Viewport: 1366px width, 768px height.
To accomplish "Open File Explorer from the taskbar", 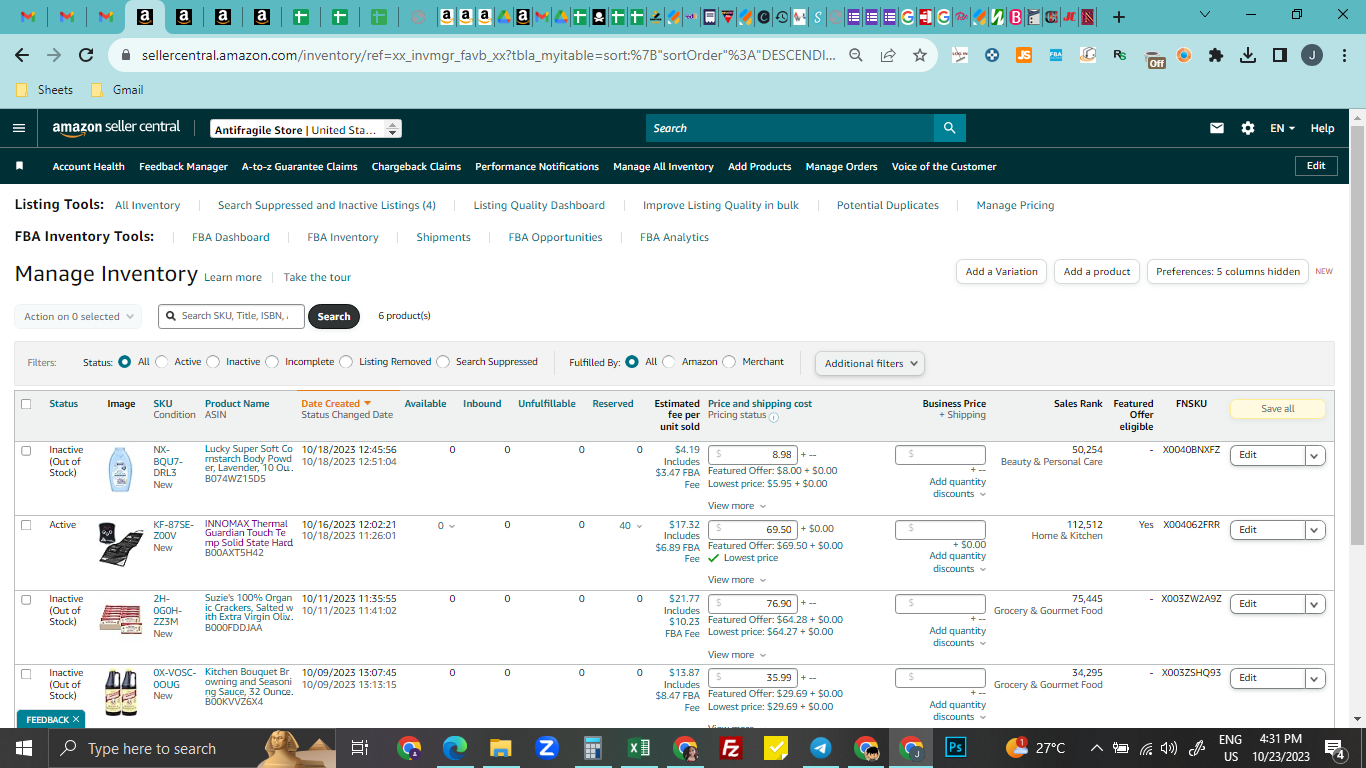I will [x=500, y=748].
